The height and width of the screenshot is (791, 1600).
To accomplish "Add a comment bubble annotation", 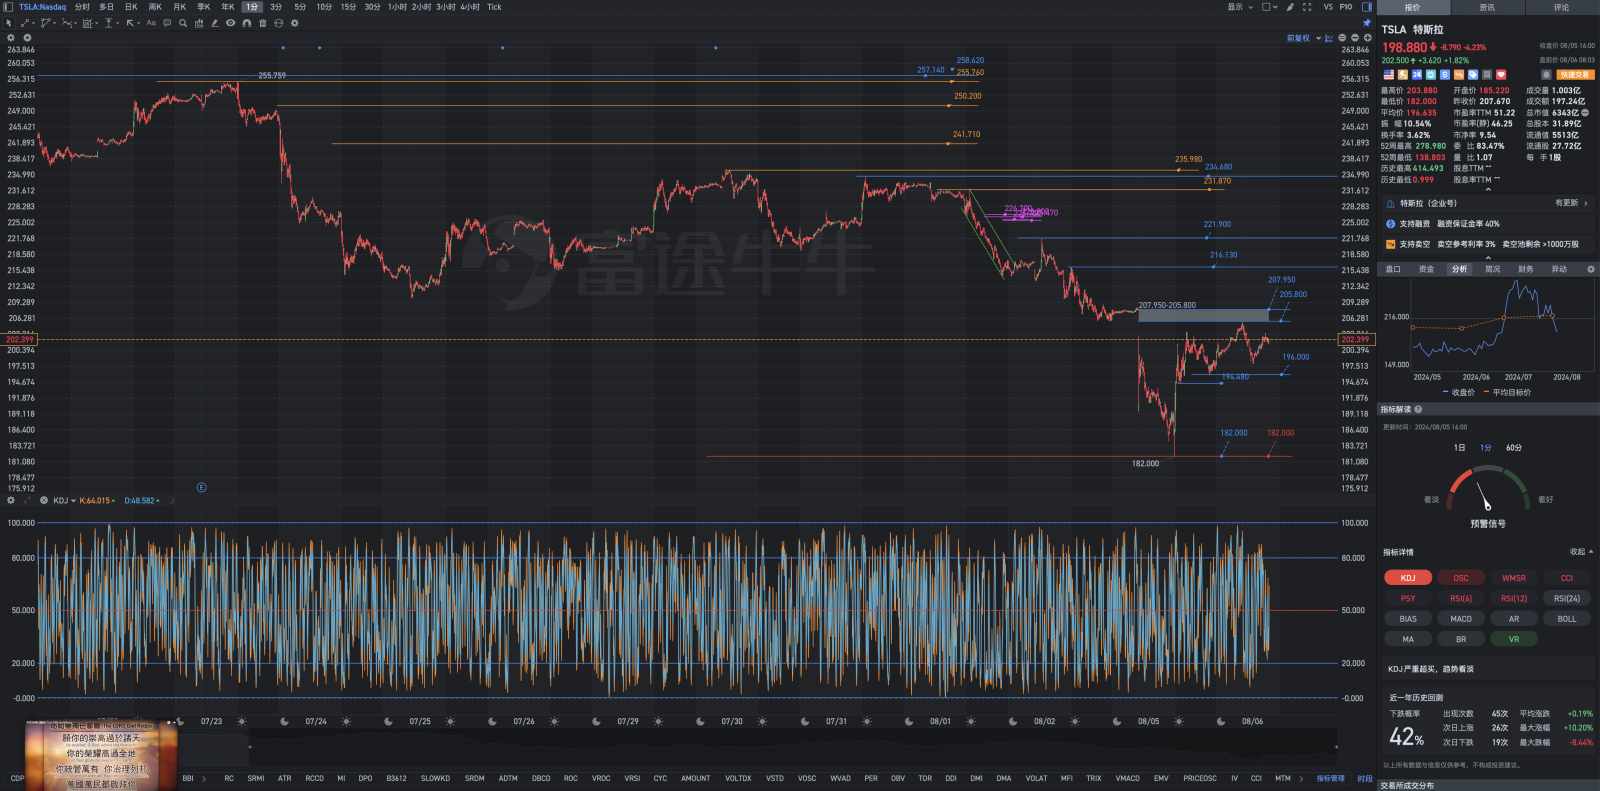I will coord(167,23).
